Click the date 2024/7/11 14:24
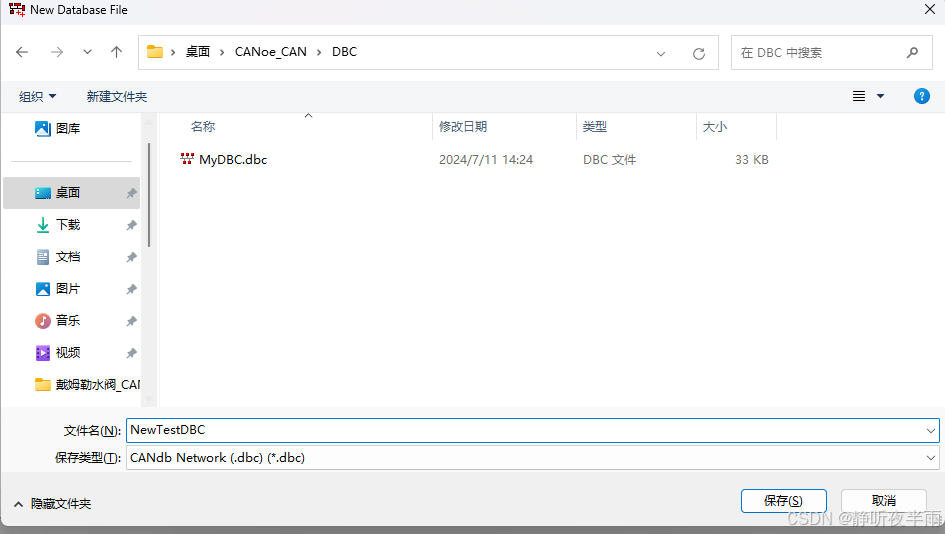 point(486,160)
